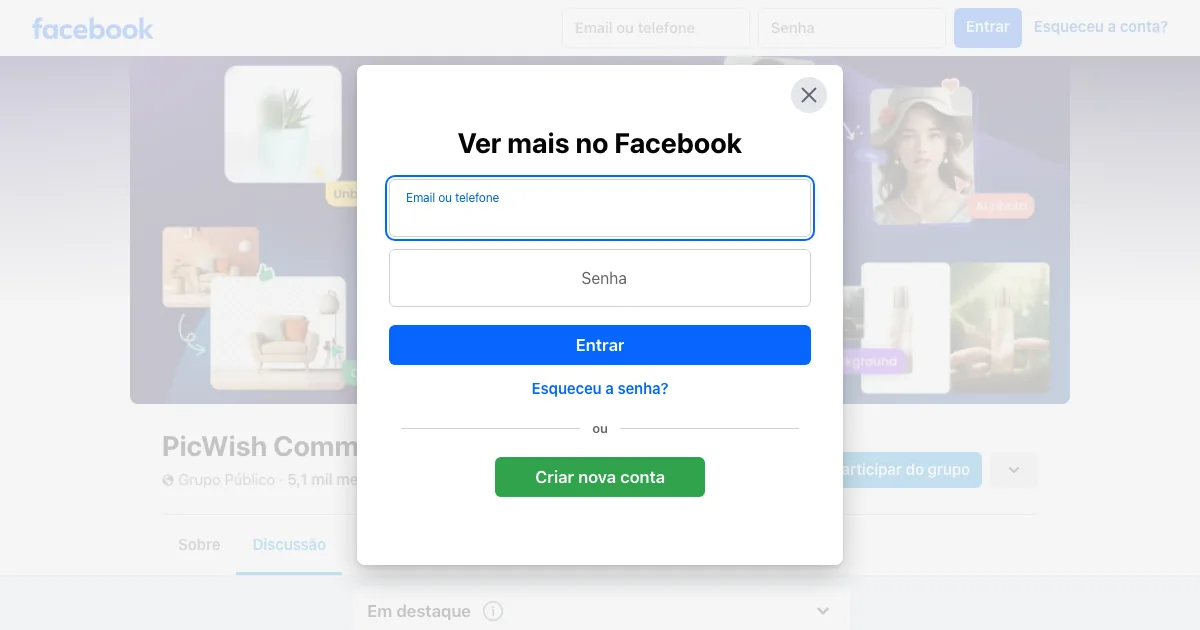Click the Senha field in the dialog
The height and width of the screenshot is (630, 1200).
[x=600, y=278]
